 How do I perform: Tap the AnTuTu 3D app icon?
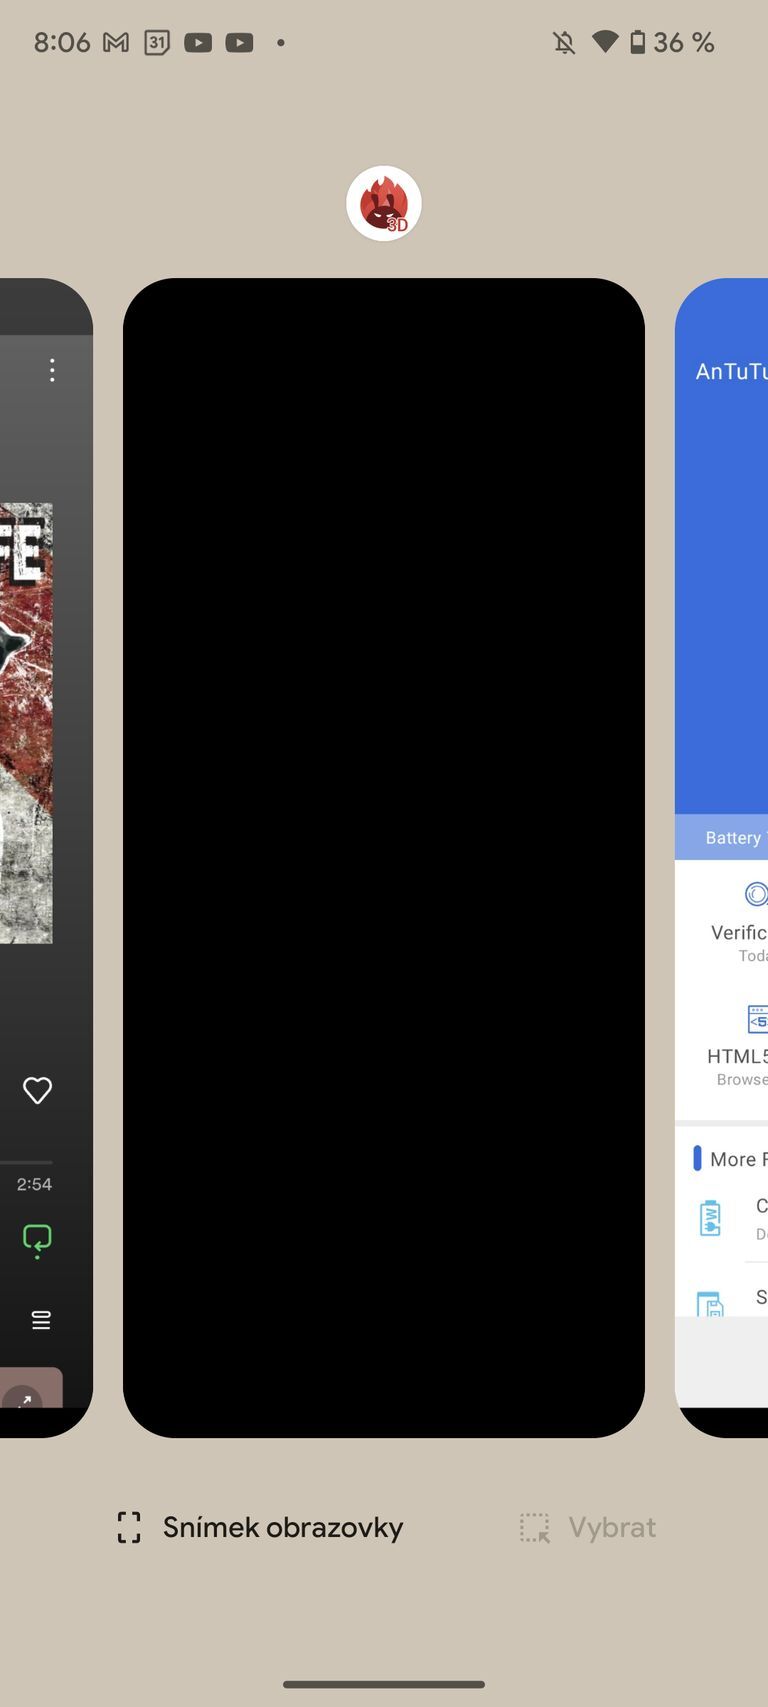pos(384,204)
